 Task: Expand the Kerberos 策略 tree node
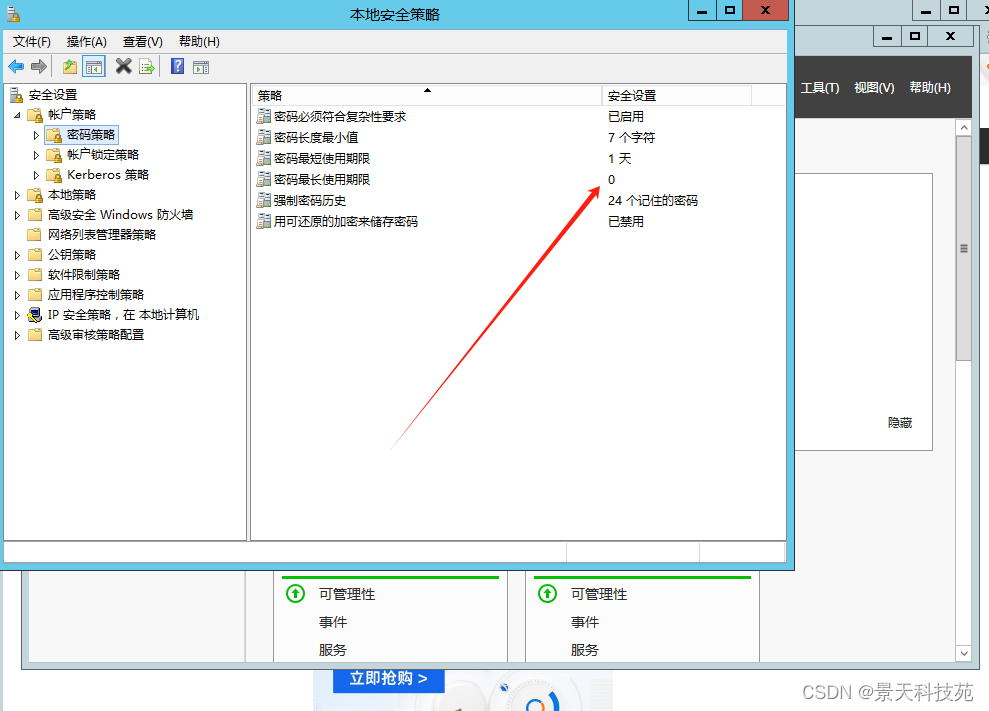(x=37, y=175)
